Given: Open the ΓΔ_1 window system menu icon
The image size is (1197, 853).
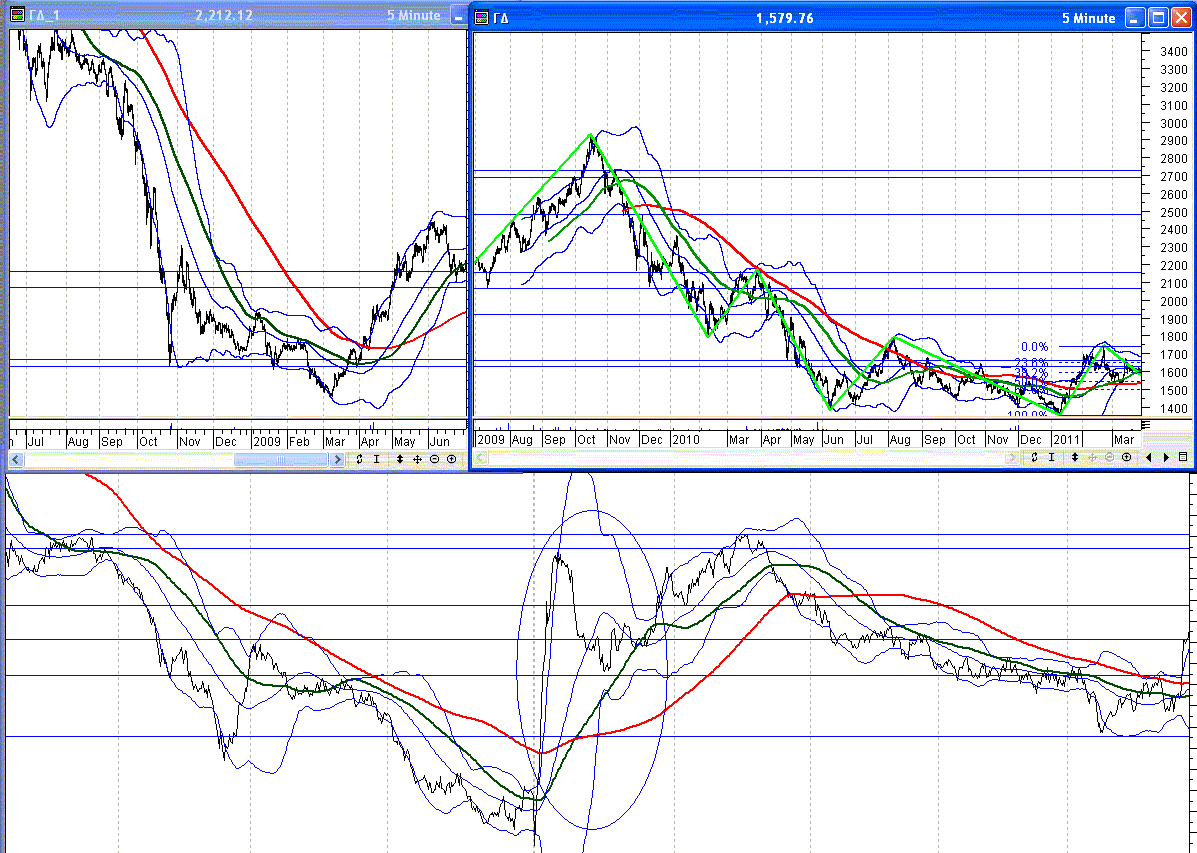Looking at the screenshot, I should [x=17, y=16].
